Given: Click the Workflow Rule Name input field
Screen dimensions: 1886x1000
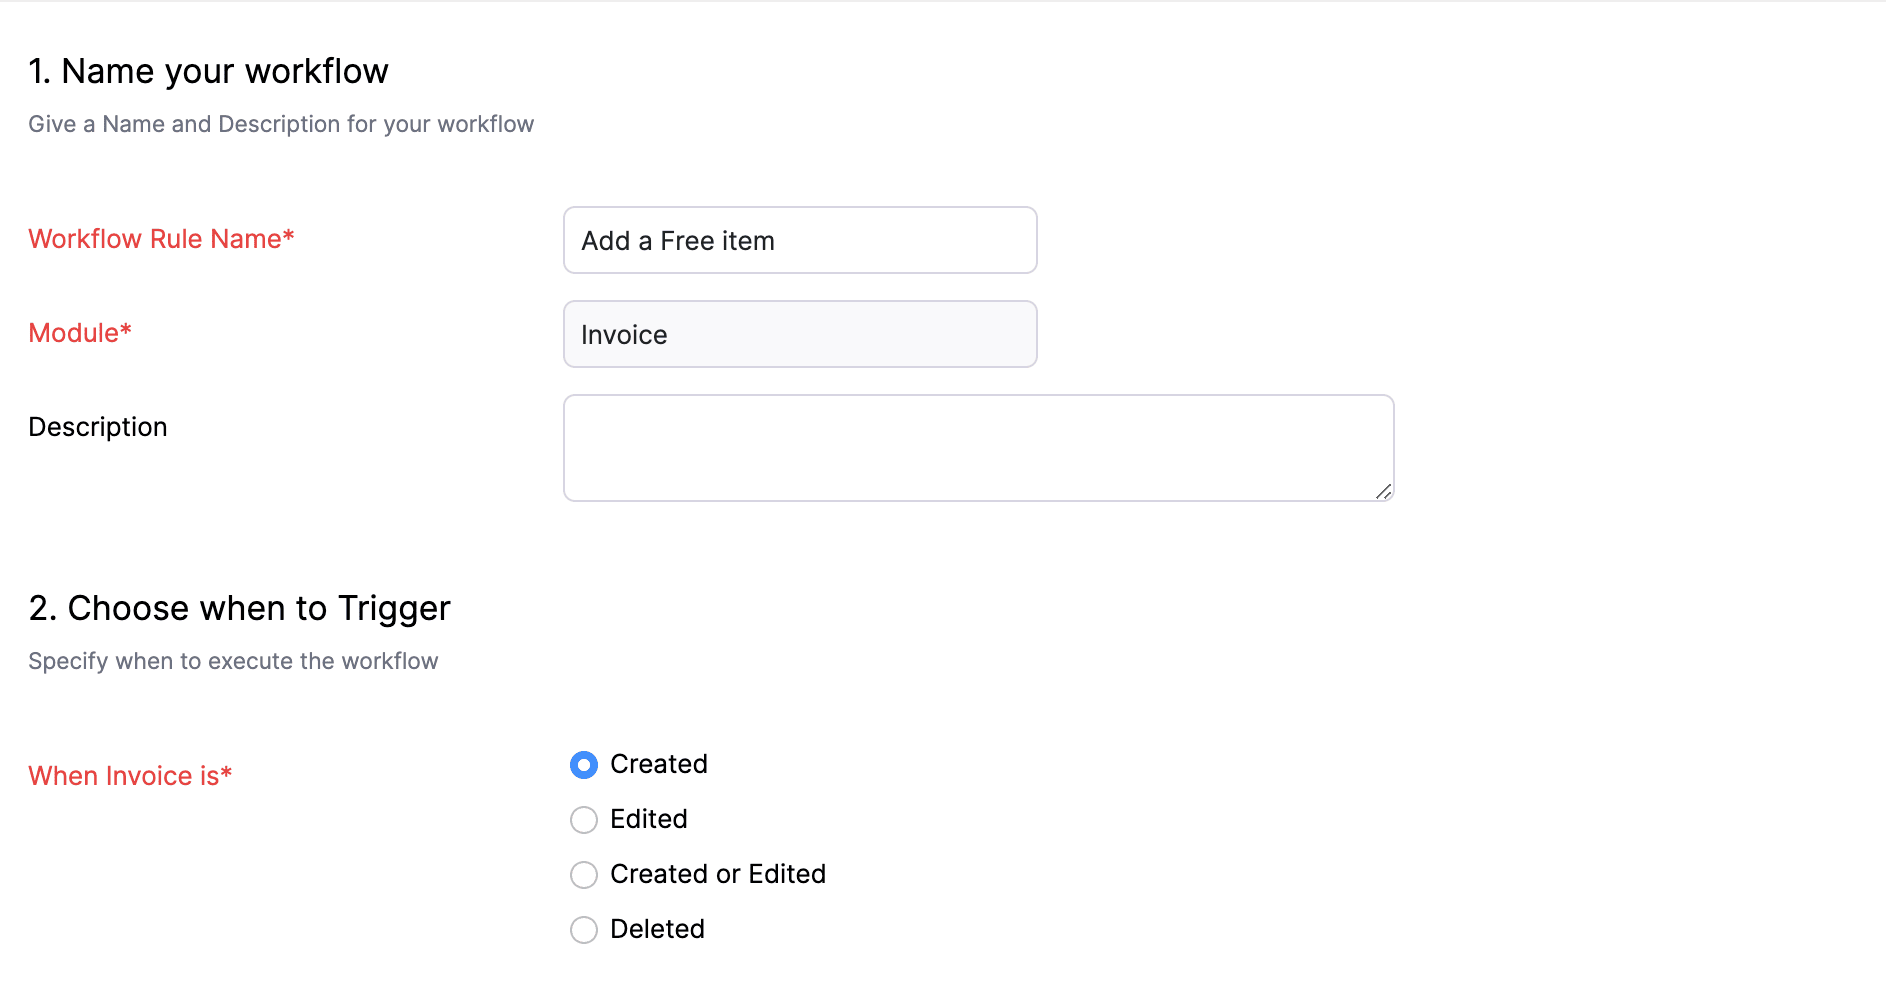Looking at the screenshot, I should click(x=800, y=240).
